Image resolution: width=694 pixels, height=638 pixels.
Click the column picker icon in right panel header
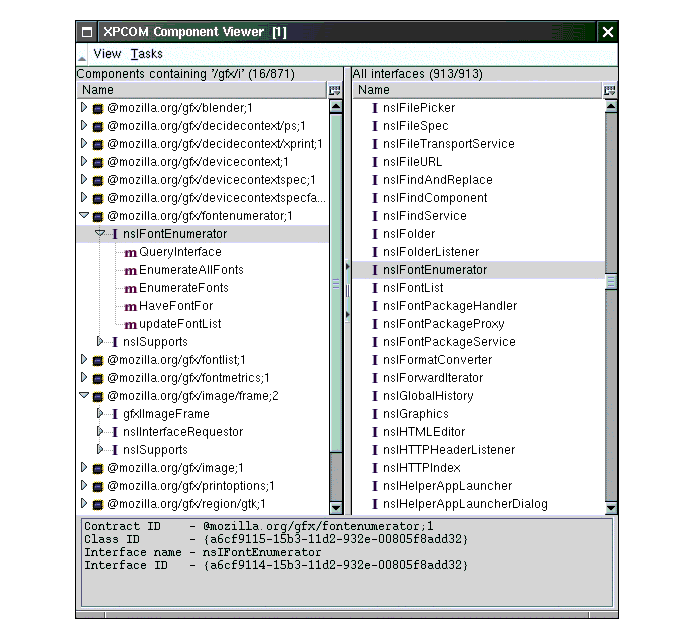(x=610, y=90)
